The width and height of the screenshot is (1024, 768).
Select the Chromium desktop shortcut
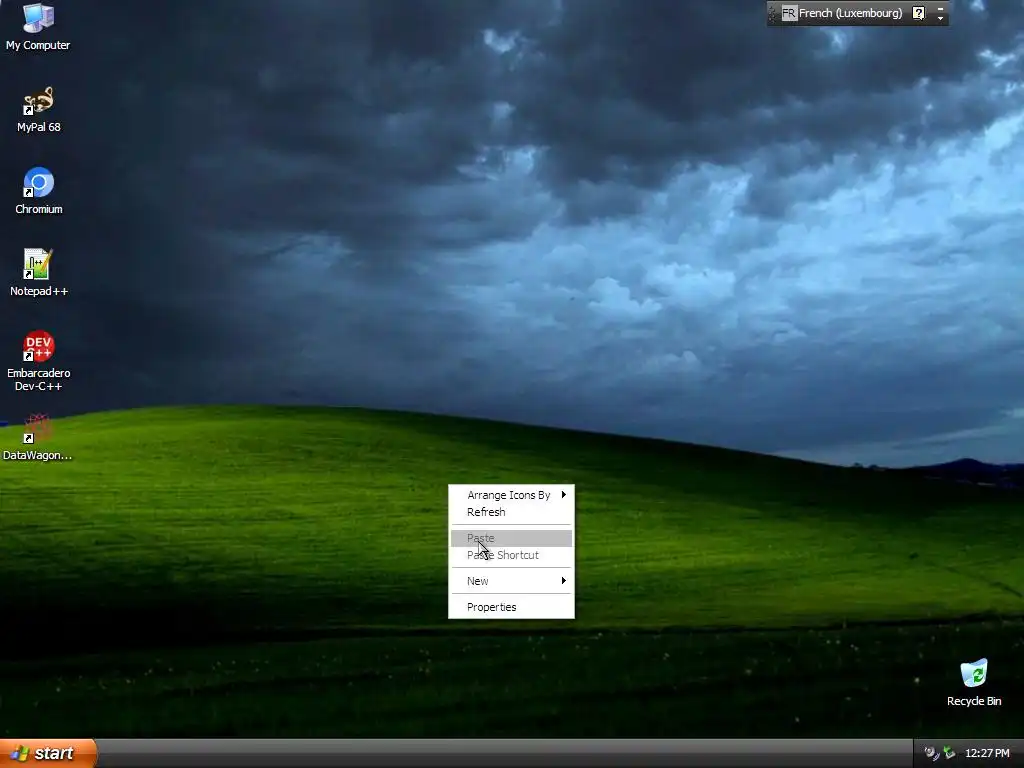coord(39,191)
